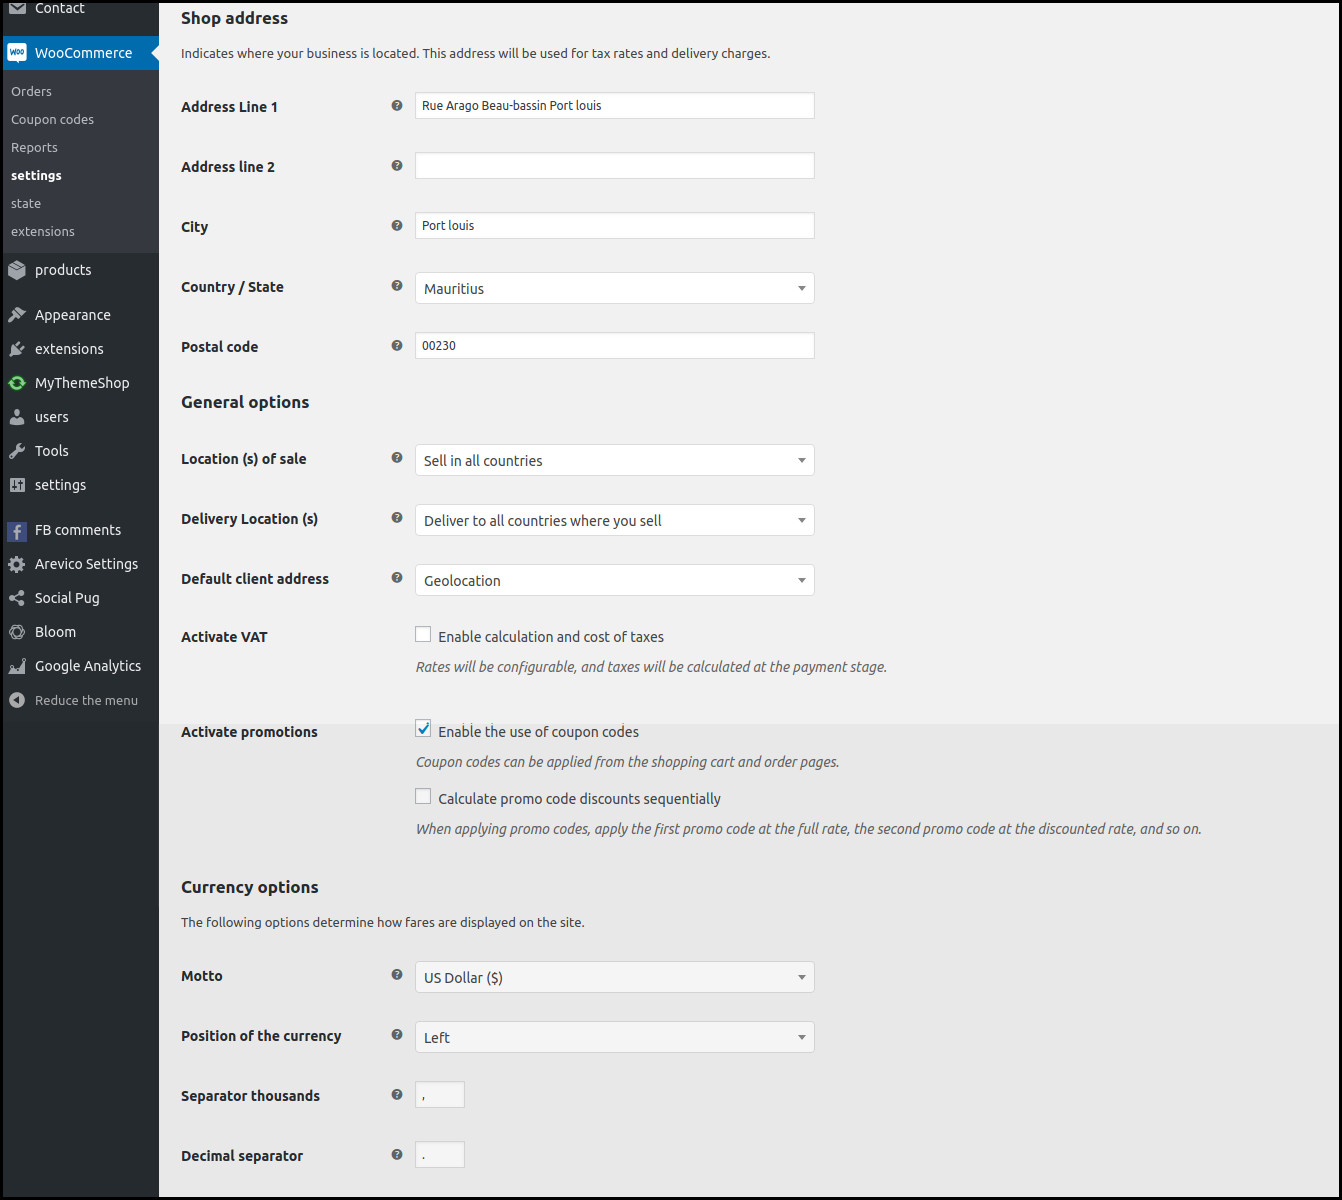Screen dimensions: 1342x1200
Task: Open the currency position dropdown showing Left
Action: click(615, 1037)
